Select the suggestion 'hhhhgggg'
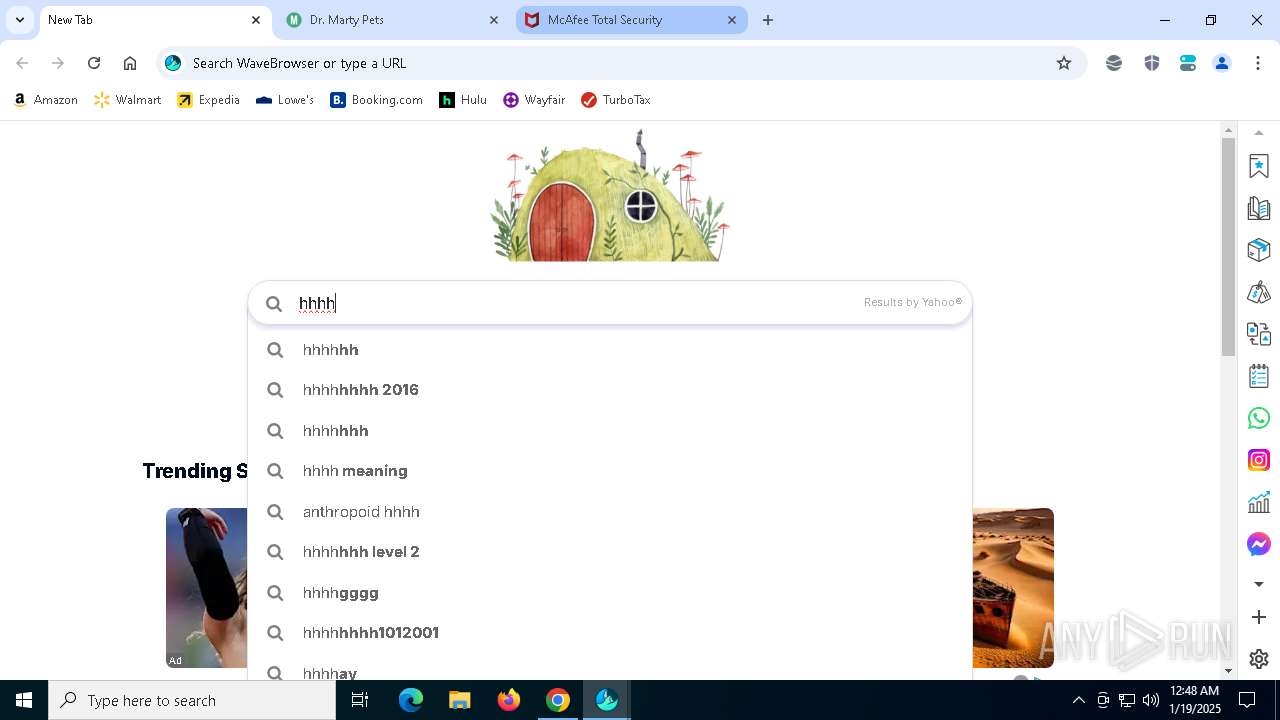This screenshot has height=720, width=1280. pyautogui.click(x=610, y=593)
